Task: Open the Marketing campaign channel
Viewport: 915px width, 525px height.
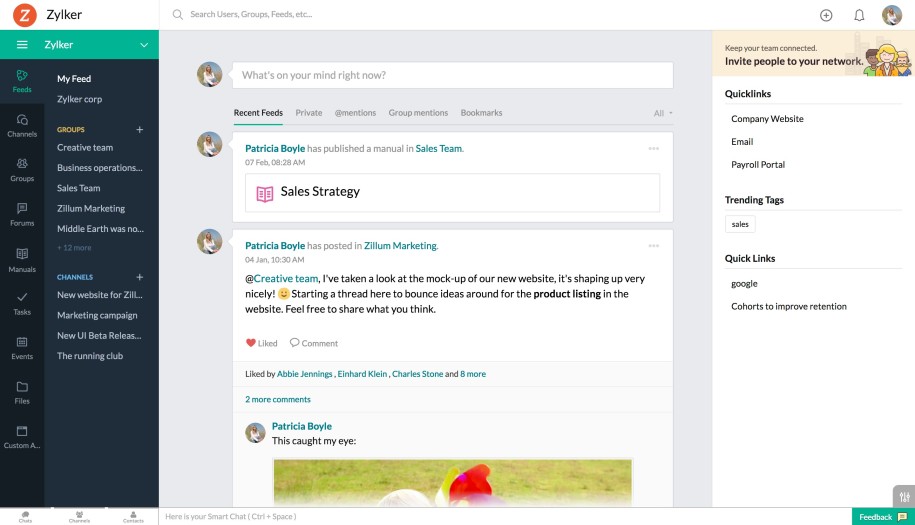Action: point(97,316)
